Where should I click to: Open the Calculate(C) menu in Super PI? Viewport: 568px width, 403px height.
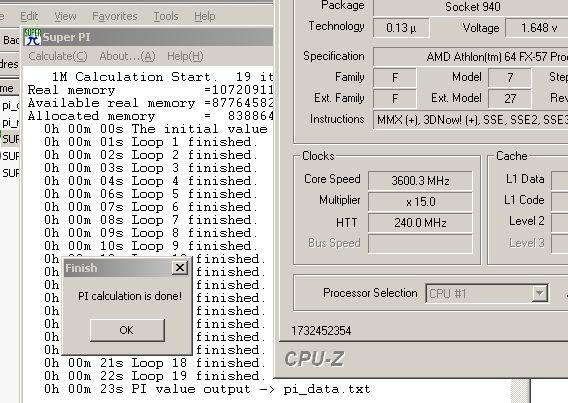tap(58, 56)
